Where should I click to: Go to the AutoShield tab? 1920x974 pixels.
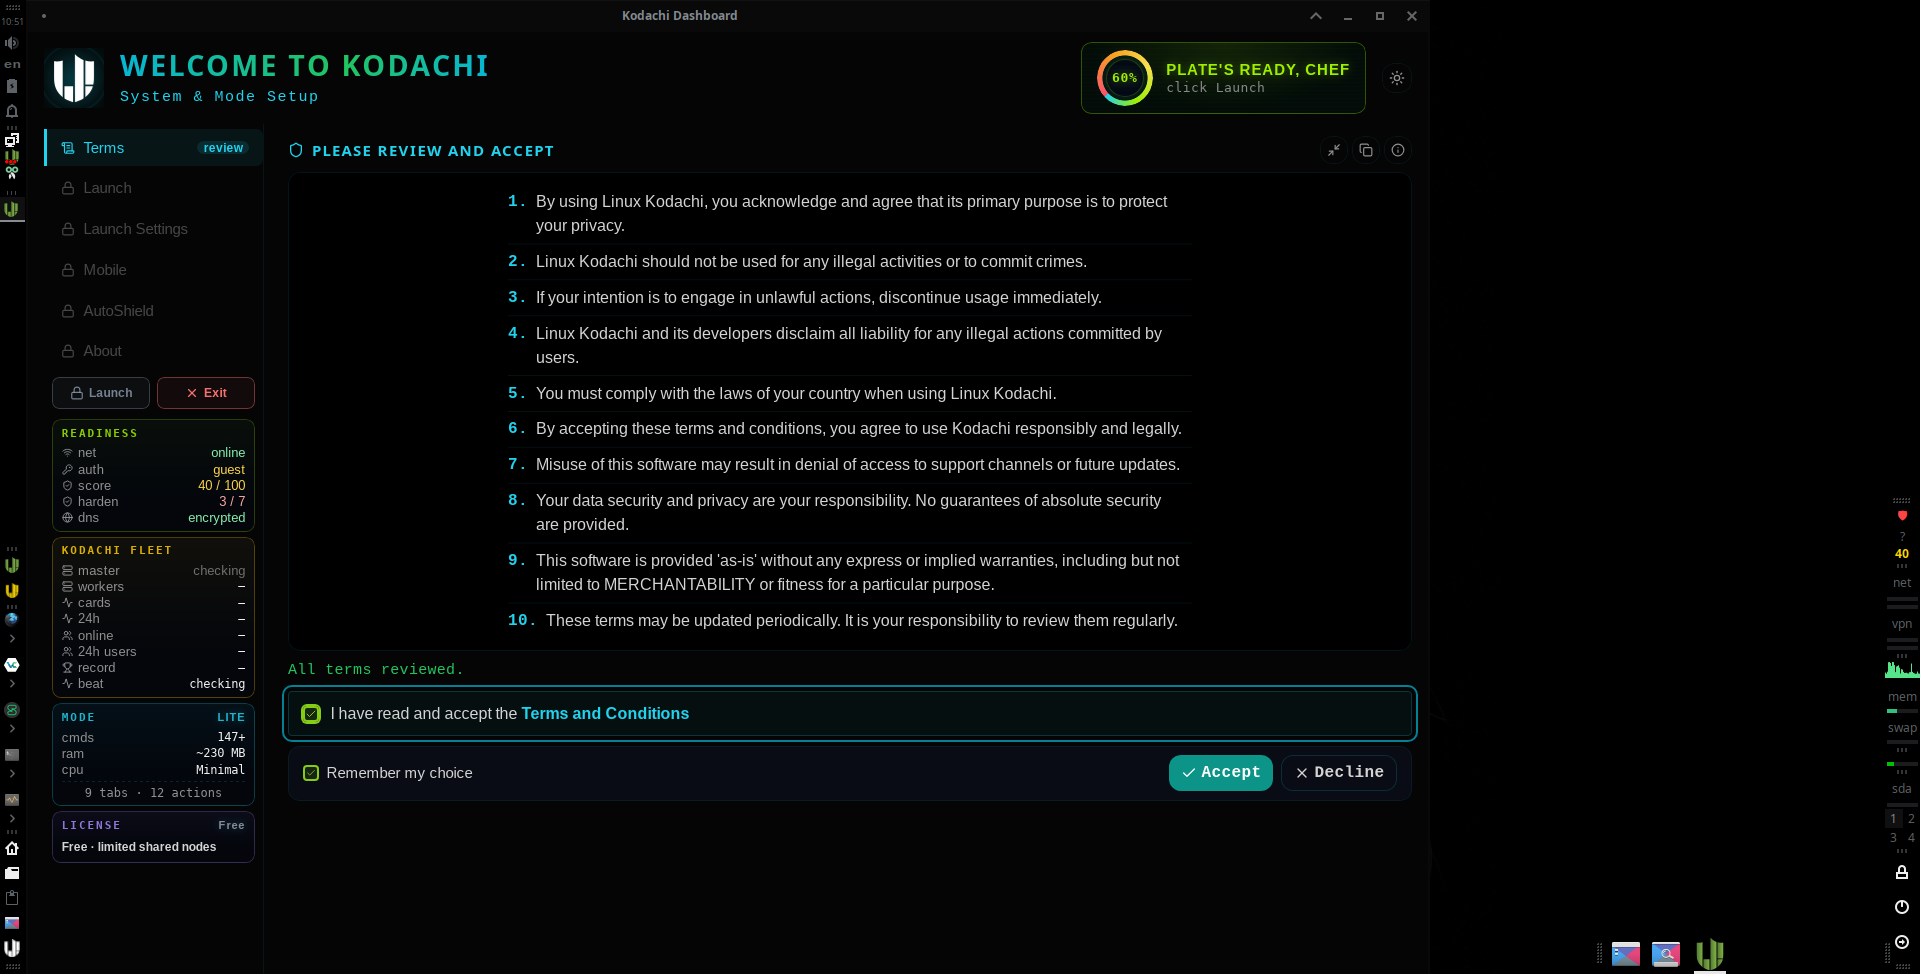point(154,311)
